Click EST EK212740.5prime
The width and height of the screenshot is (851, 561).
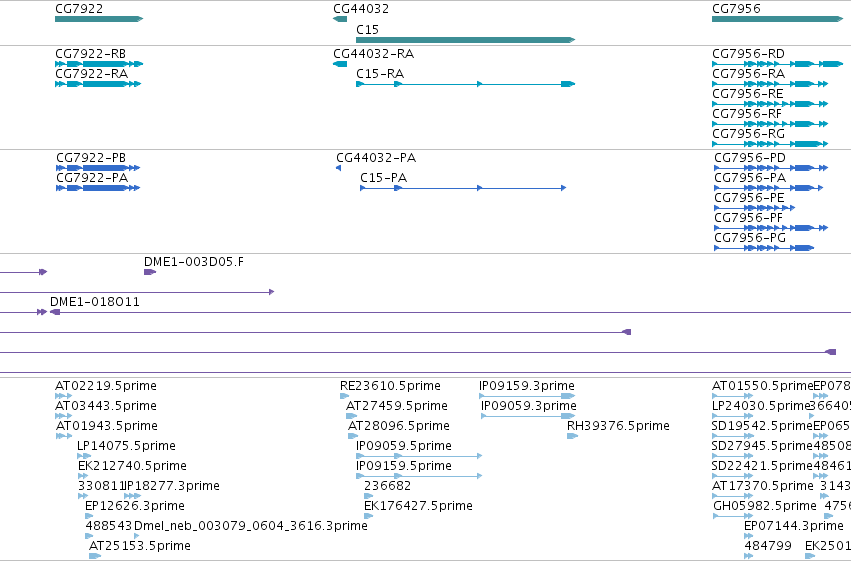[132, 466]
